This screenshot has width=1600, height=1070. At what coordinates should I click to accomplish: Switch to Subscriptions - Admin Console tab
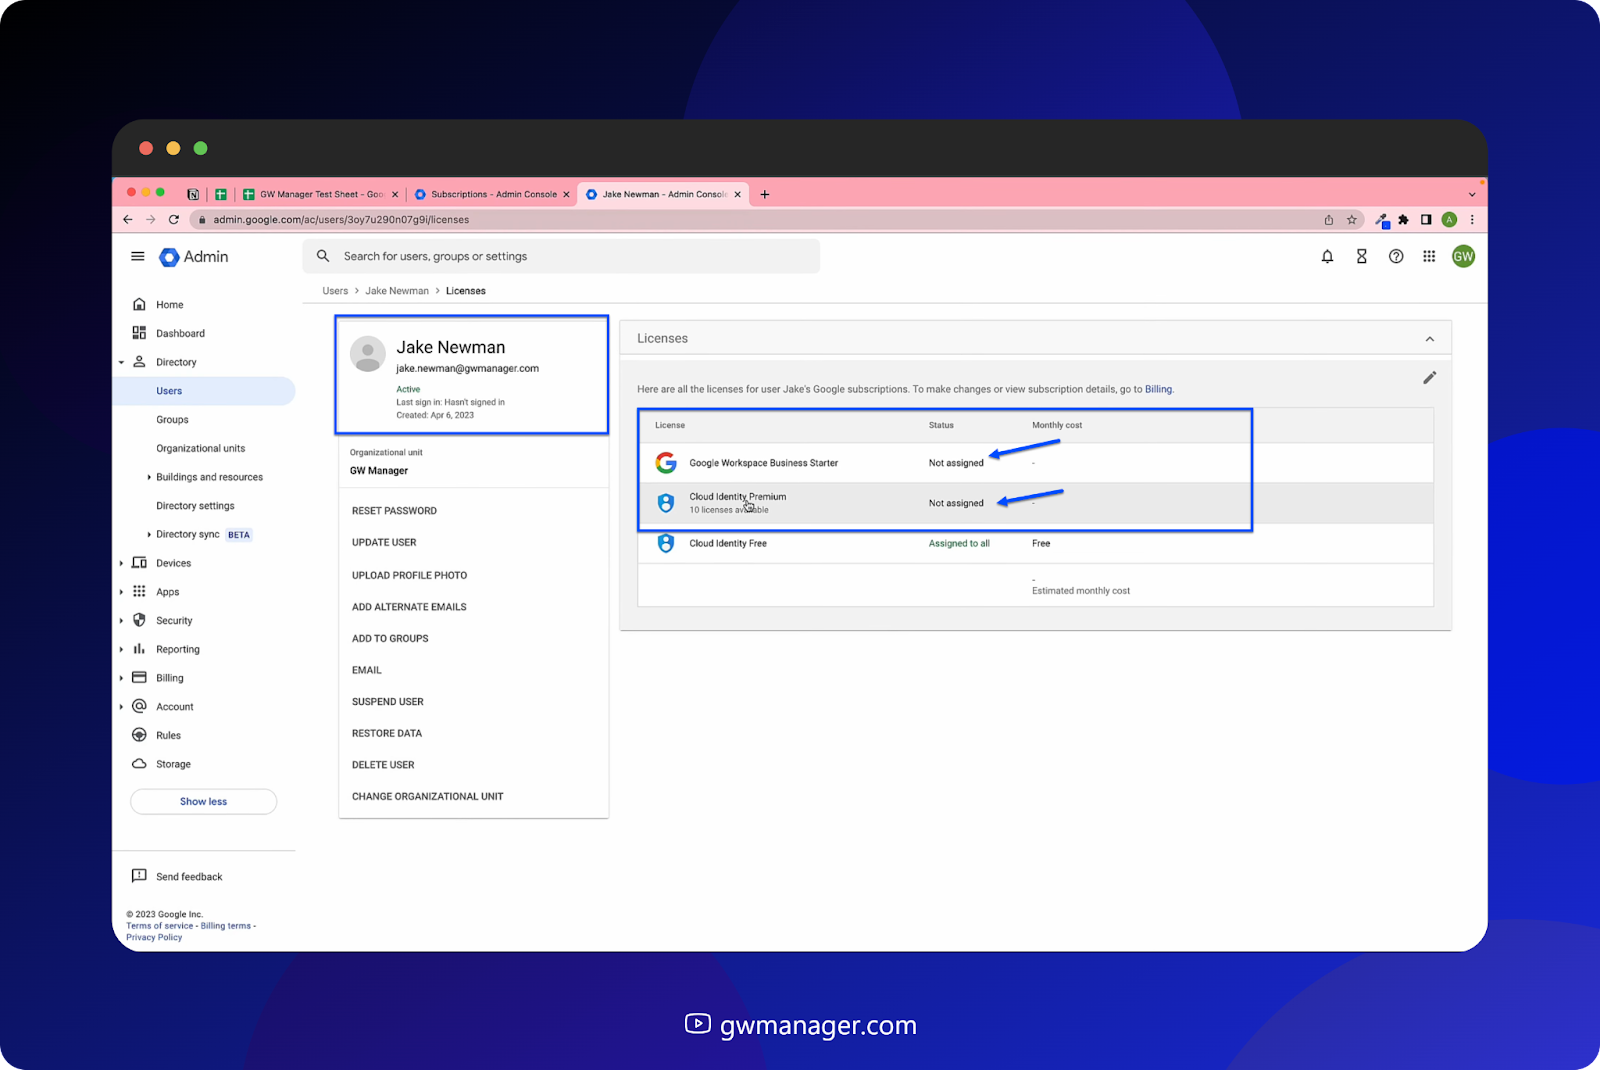point(492,195)
